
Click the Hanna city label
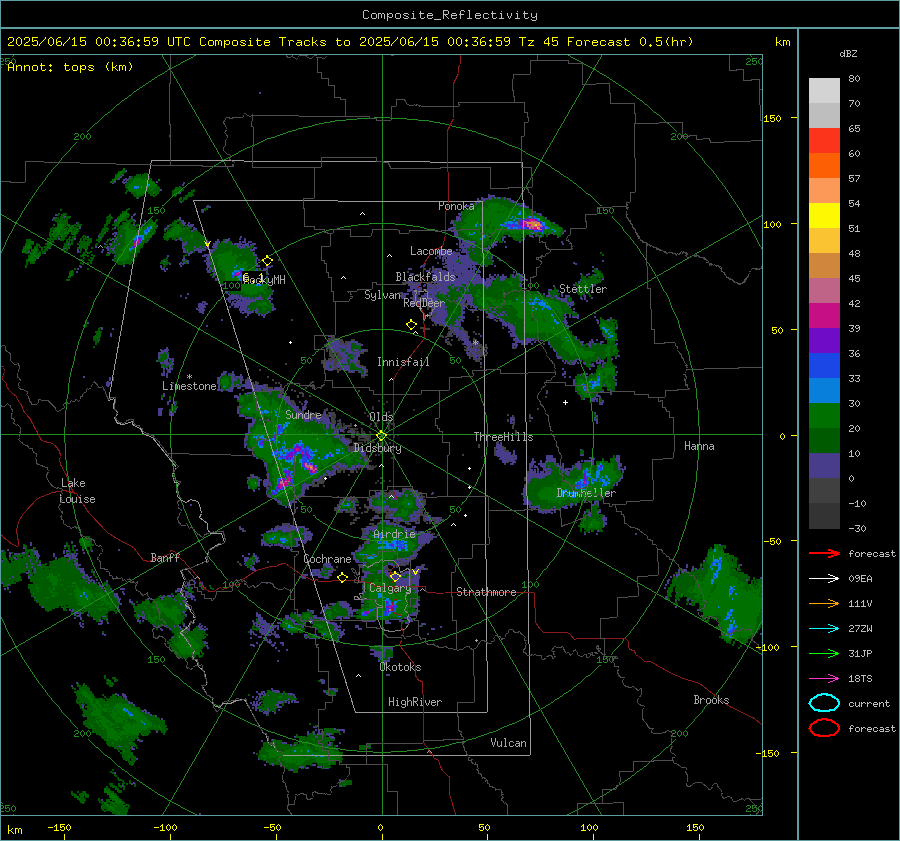pyautogui.click(x=699, y=446)
